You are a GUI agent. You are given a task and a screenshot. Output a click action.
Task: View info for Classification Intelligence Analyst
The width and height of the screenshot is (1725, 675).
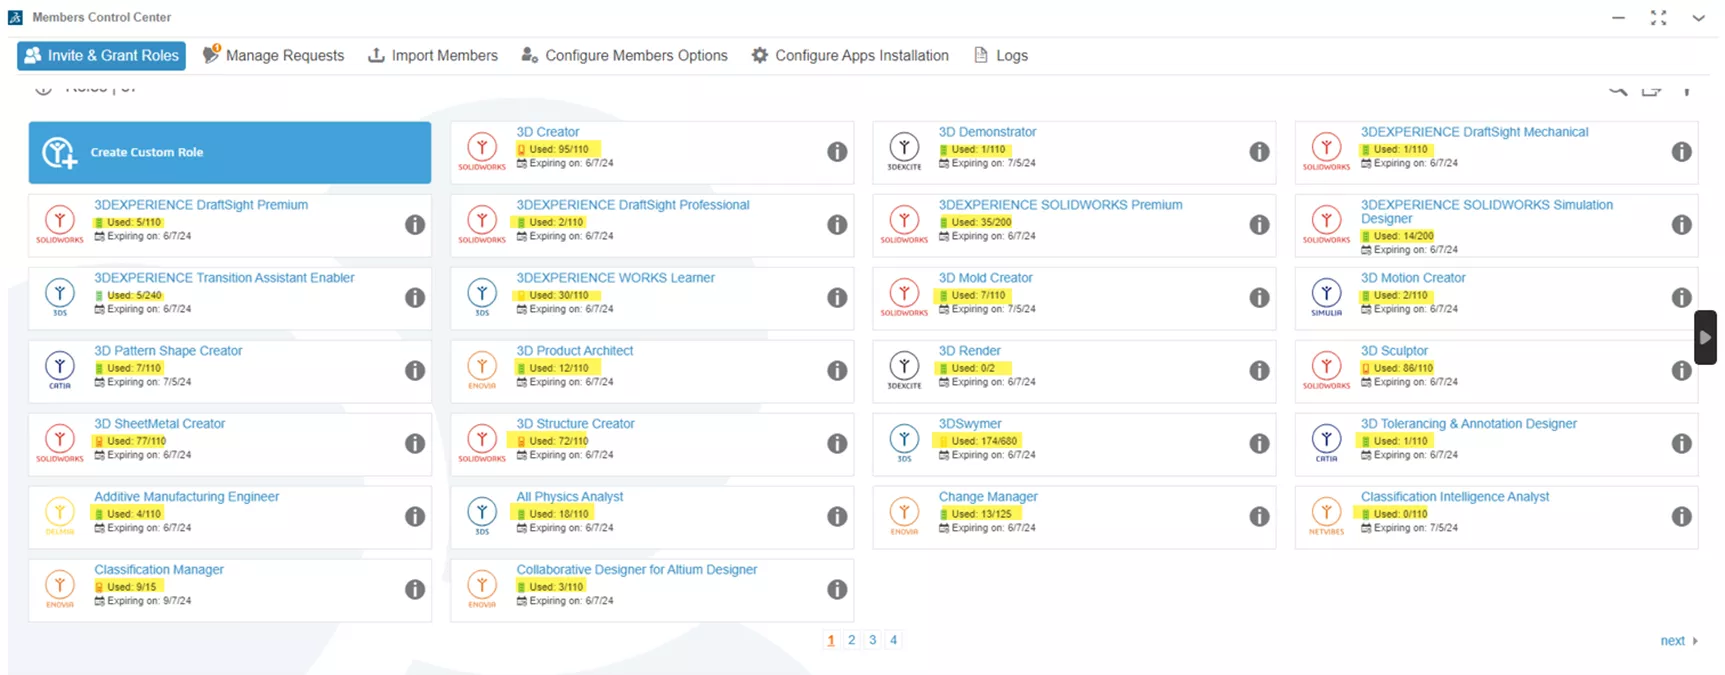1681,517
